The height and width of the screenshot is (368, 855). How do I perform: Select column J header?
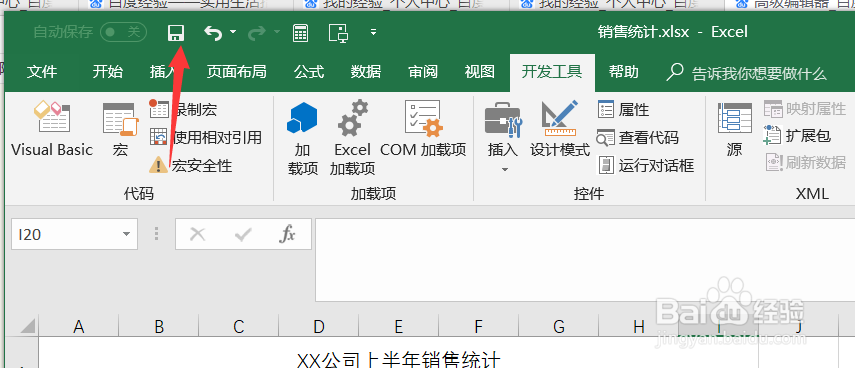(799, 327)
